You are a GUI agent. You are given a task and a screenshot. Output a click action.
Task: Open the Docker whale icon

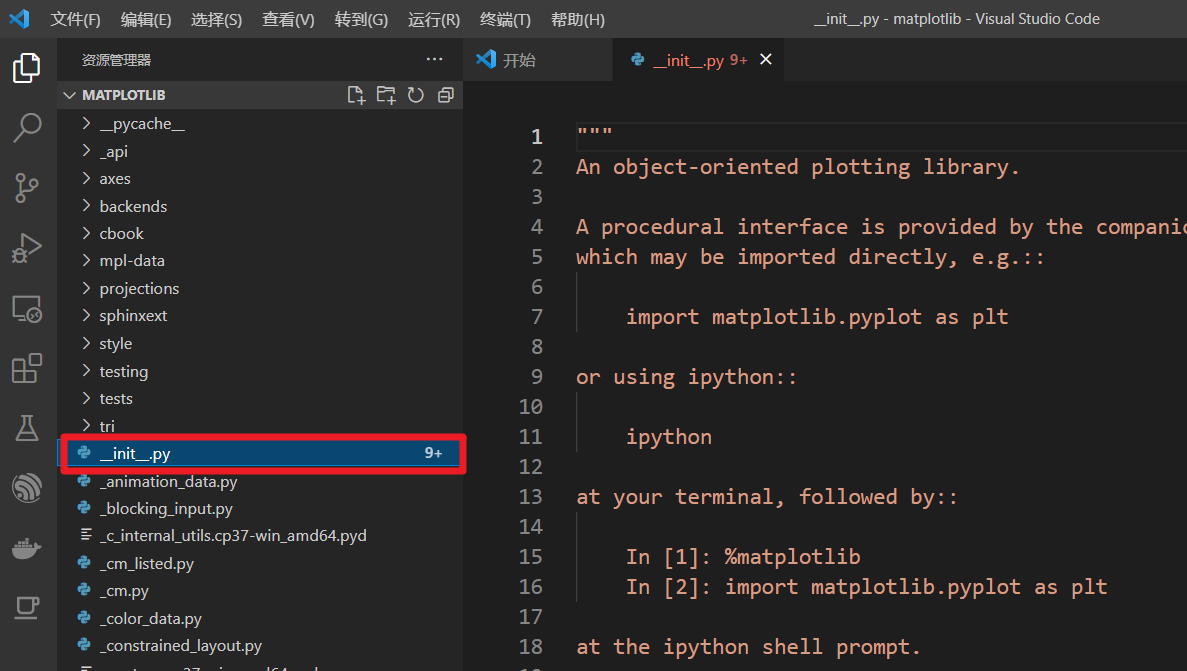[27, 548]
